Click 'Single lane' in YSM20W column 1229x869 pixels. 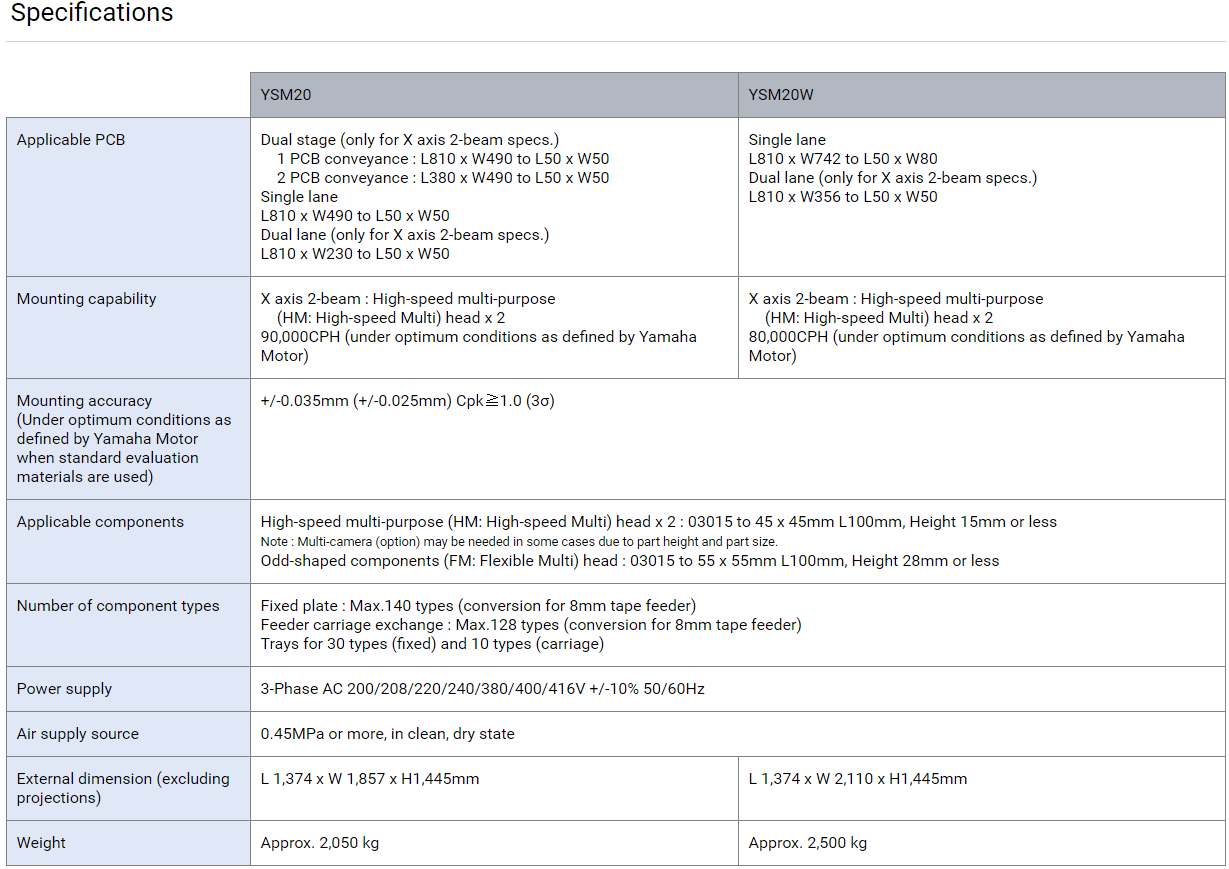(x=787, y=140)
